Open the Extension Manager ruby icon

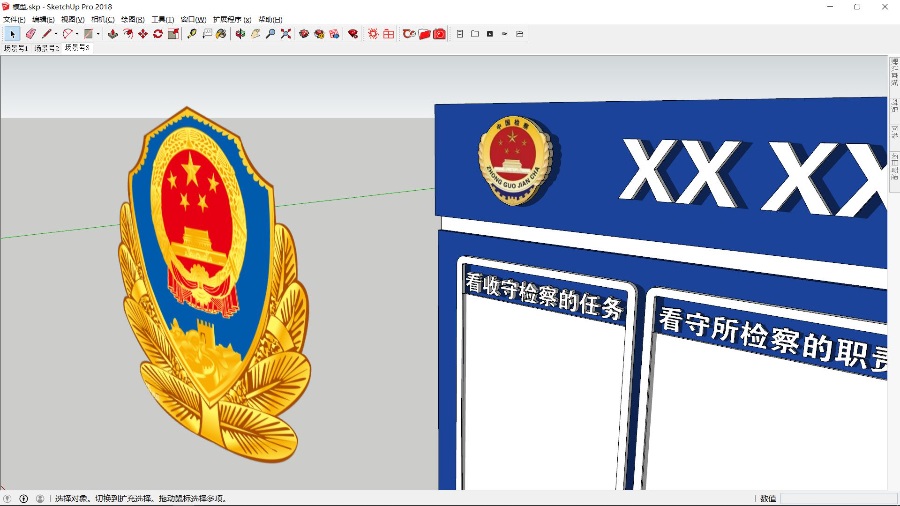coord(353,34)
